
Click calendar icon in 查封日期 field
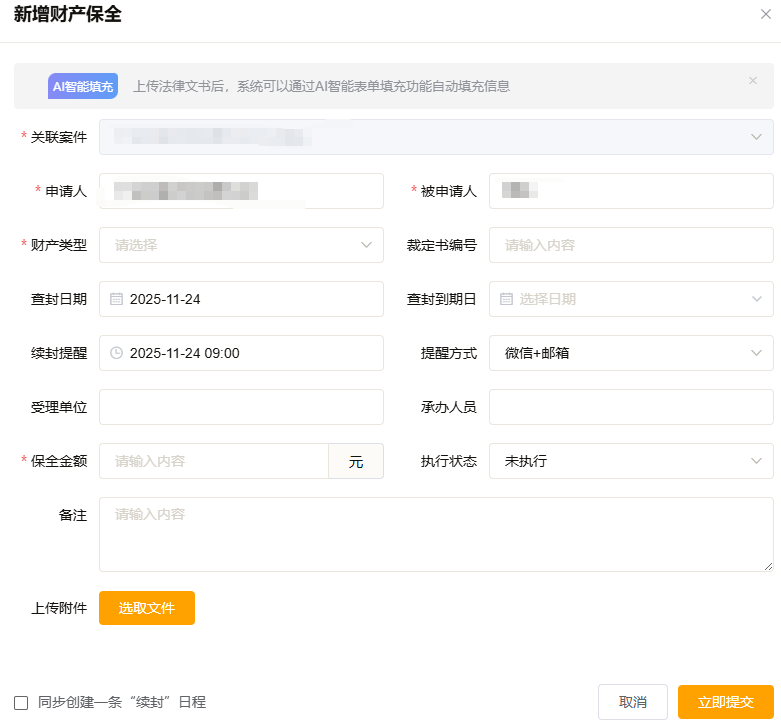pyautogui.click(x=116, y=299)
